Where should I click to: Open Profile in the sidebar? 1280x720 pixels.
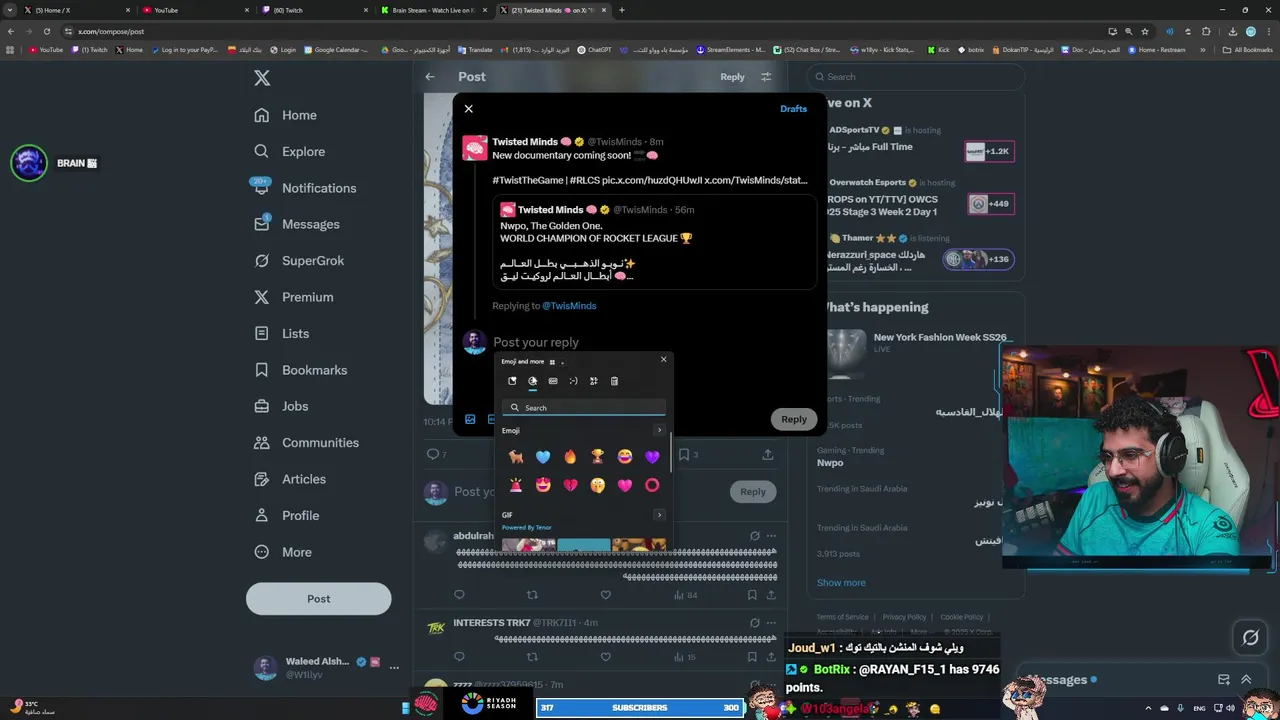(287, 516)
